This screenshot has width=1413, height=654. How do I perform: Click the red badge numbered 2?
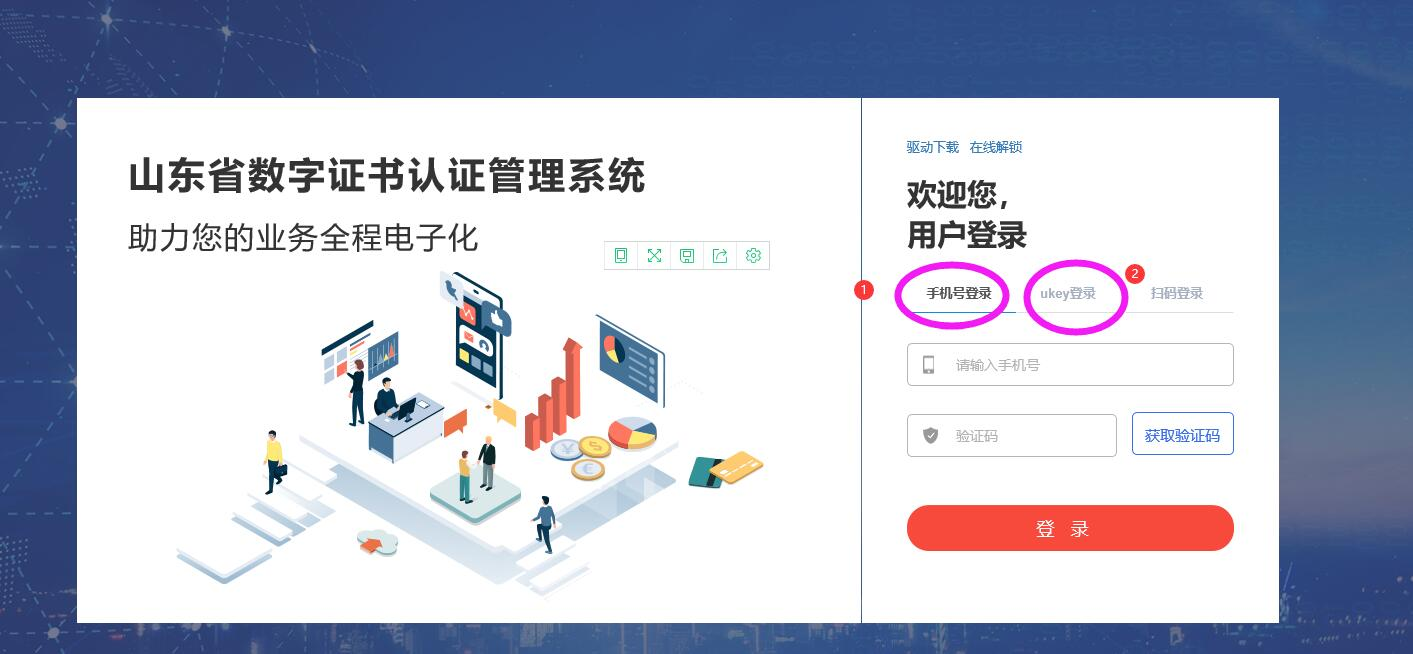(1135, 273)
